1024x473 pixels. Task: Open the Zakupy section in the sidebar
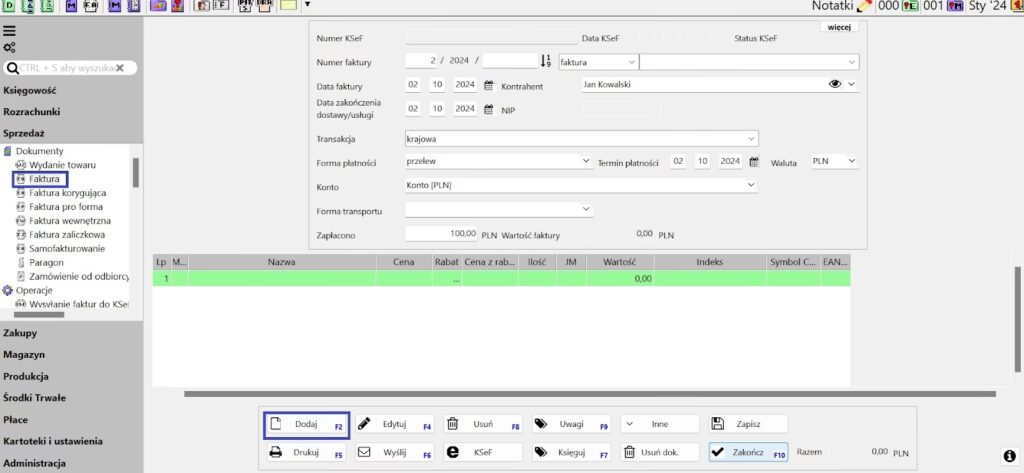(x=20, y=332)
